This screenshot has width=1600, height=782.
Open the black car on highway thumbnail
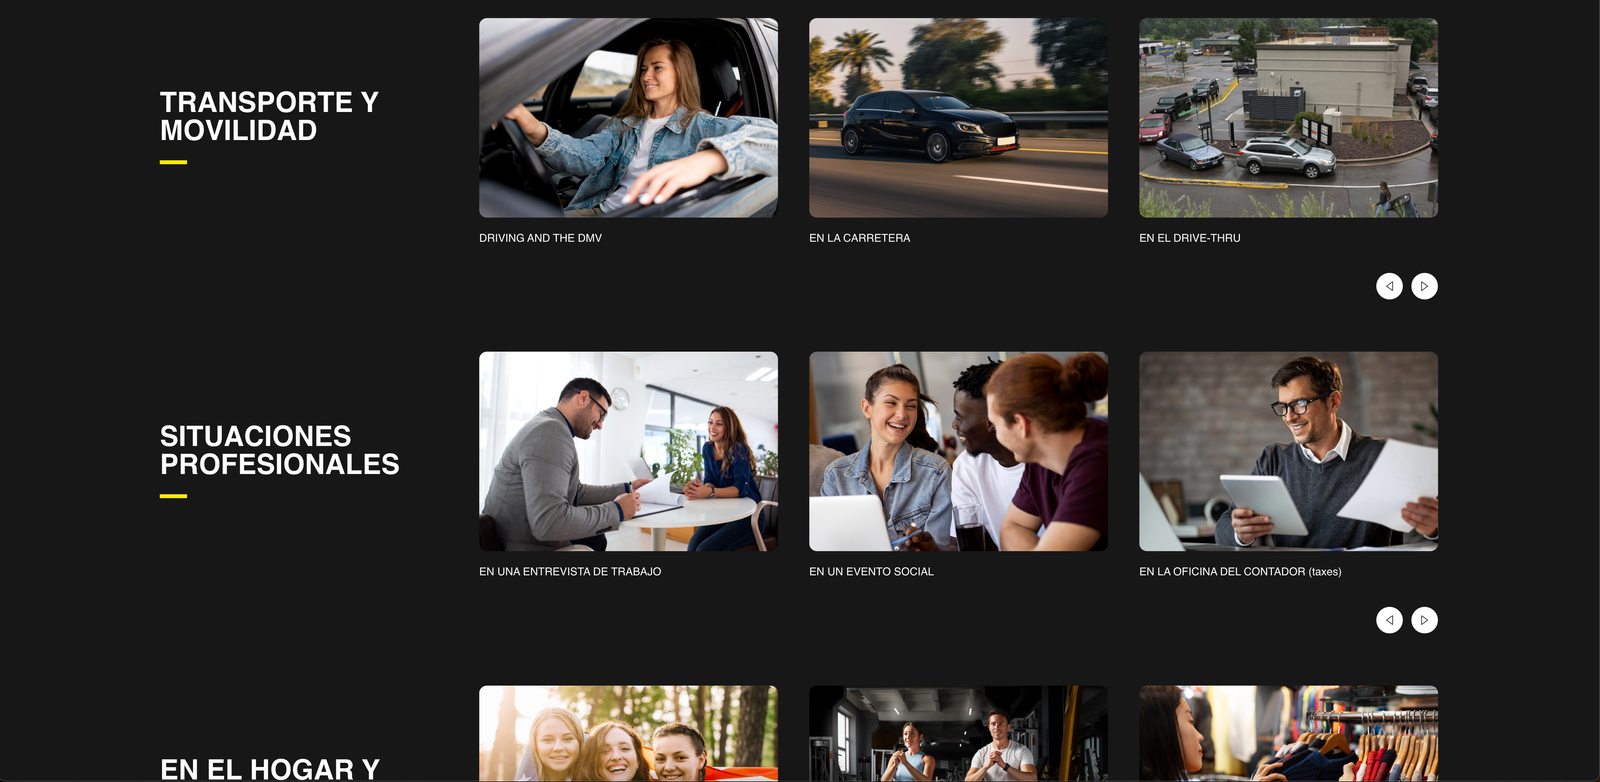[x=958, y=118]
